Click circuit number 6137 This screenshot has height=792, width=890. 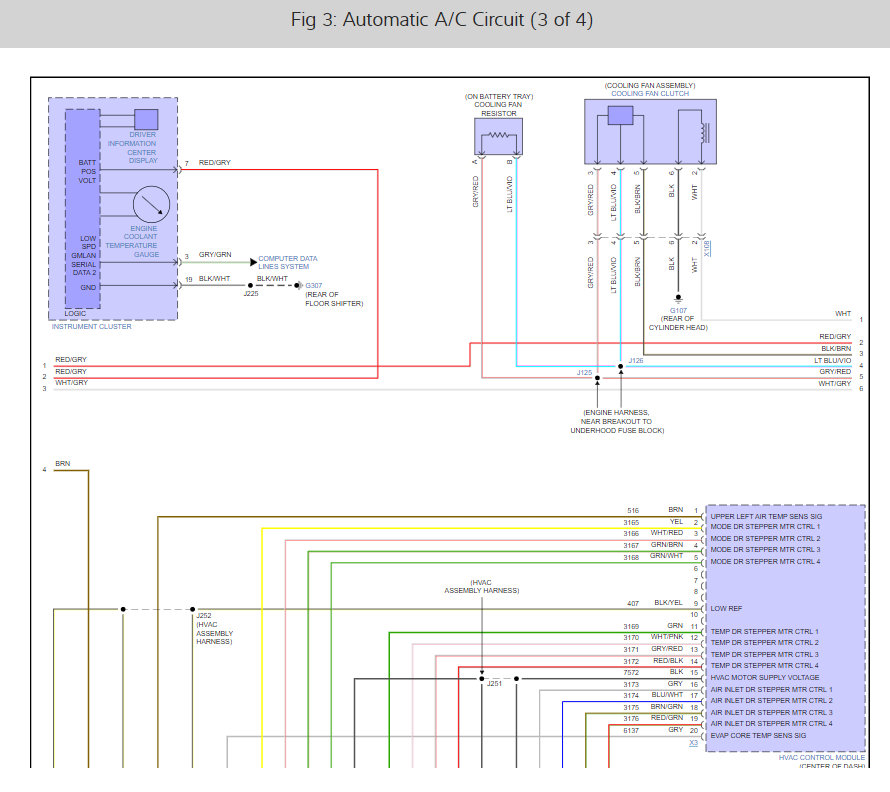631,731
